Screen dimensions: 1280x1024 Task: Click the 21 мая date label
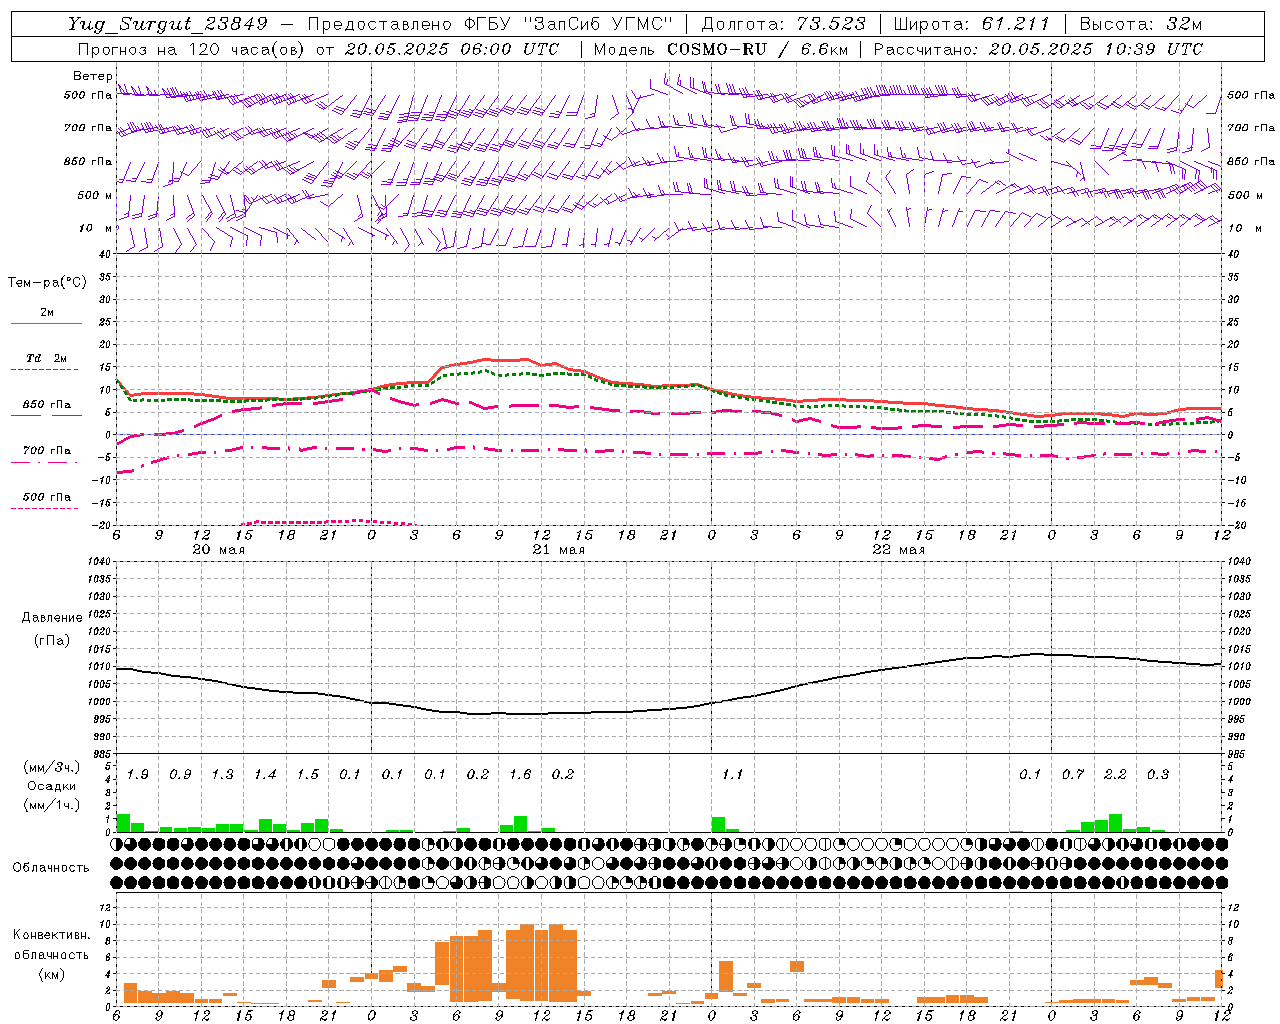[558, 550]
